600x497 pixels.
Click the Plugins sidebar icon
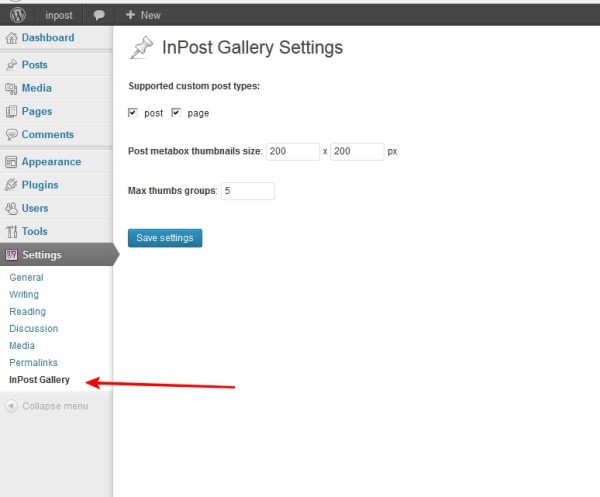click(x=12, y=185)
